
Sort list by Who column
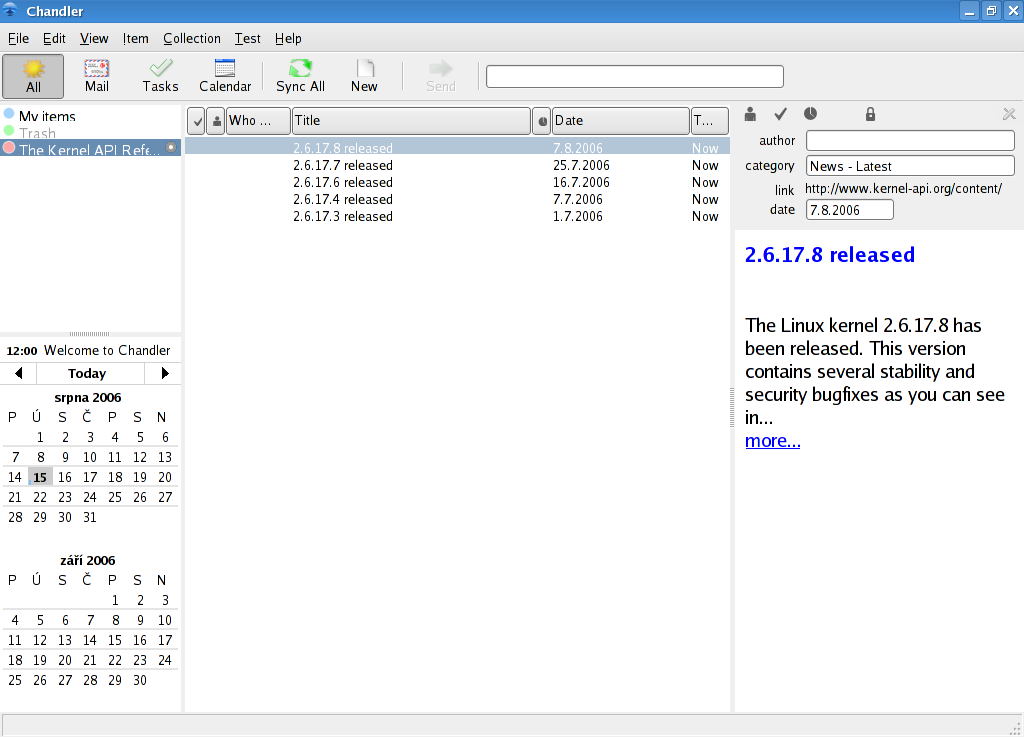click(258, 121)
